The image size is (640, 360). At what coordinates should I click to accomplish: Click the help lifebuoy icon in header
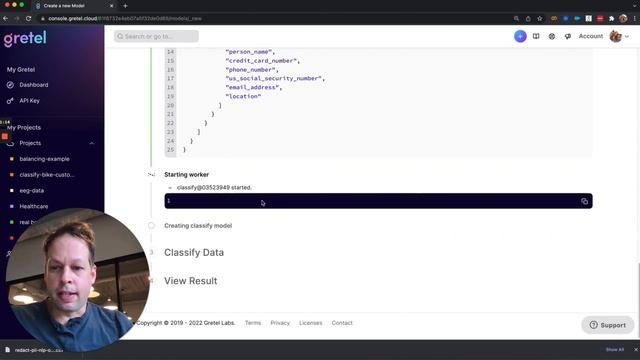tap(552, 36)
